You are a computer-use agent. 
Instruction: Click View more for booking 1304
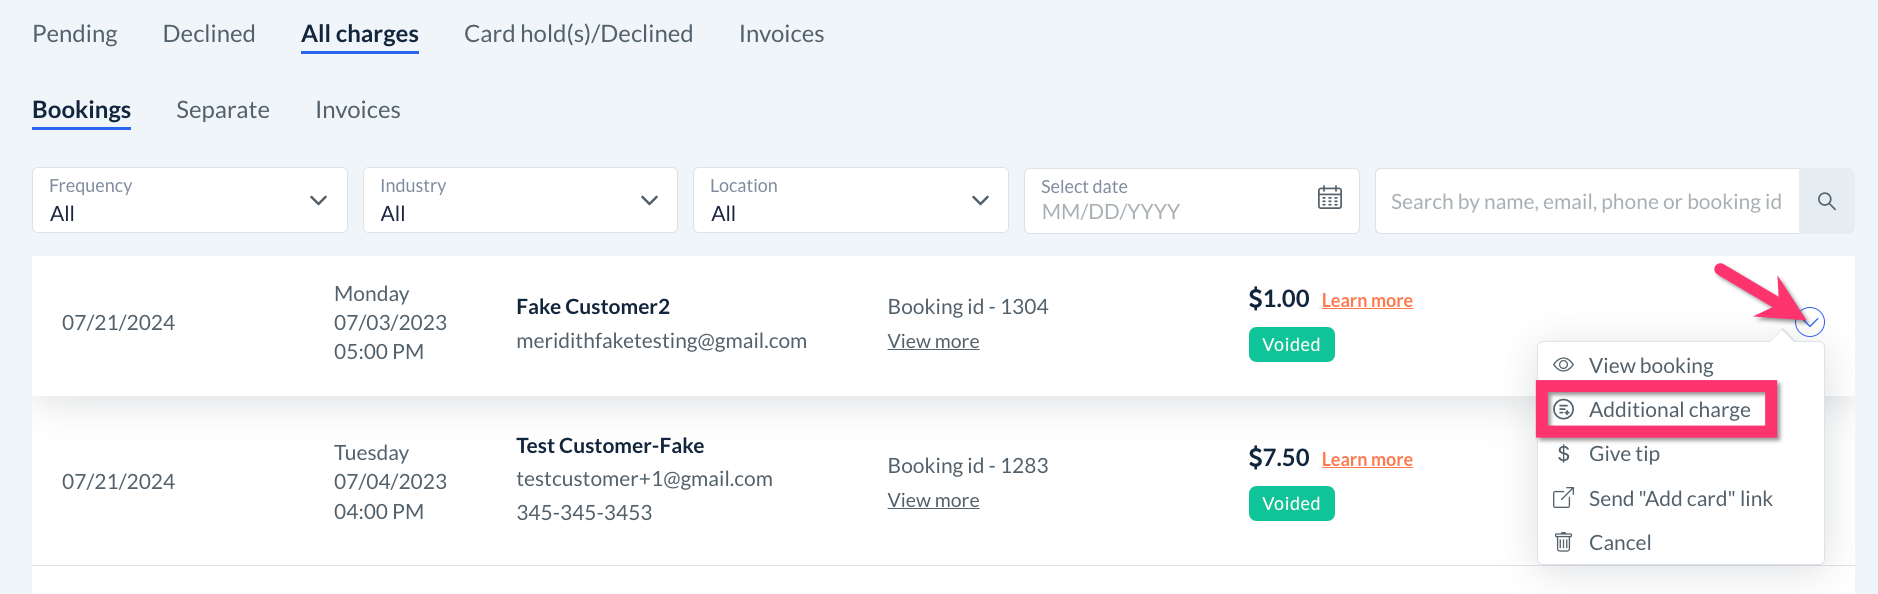(x=933, y=341)
